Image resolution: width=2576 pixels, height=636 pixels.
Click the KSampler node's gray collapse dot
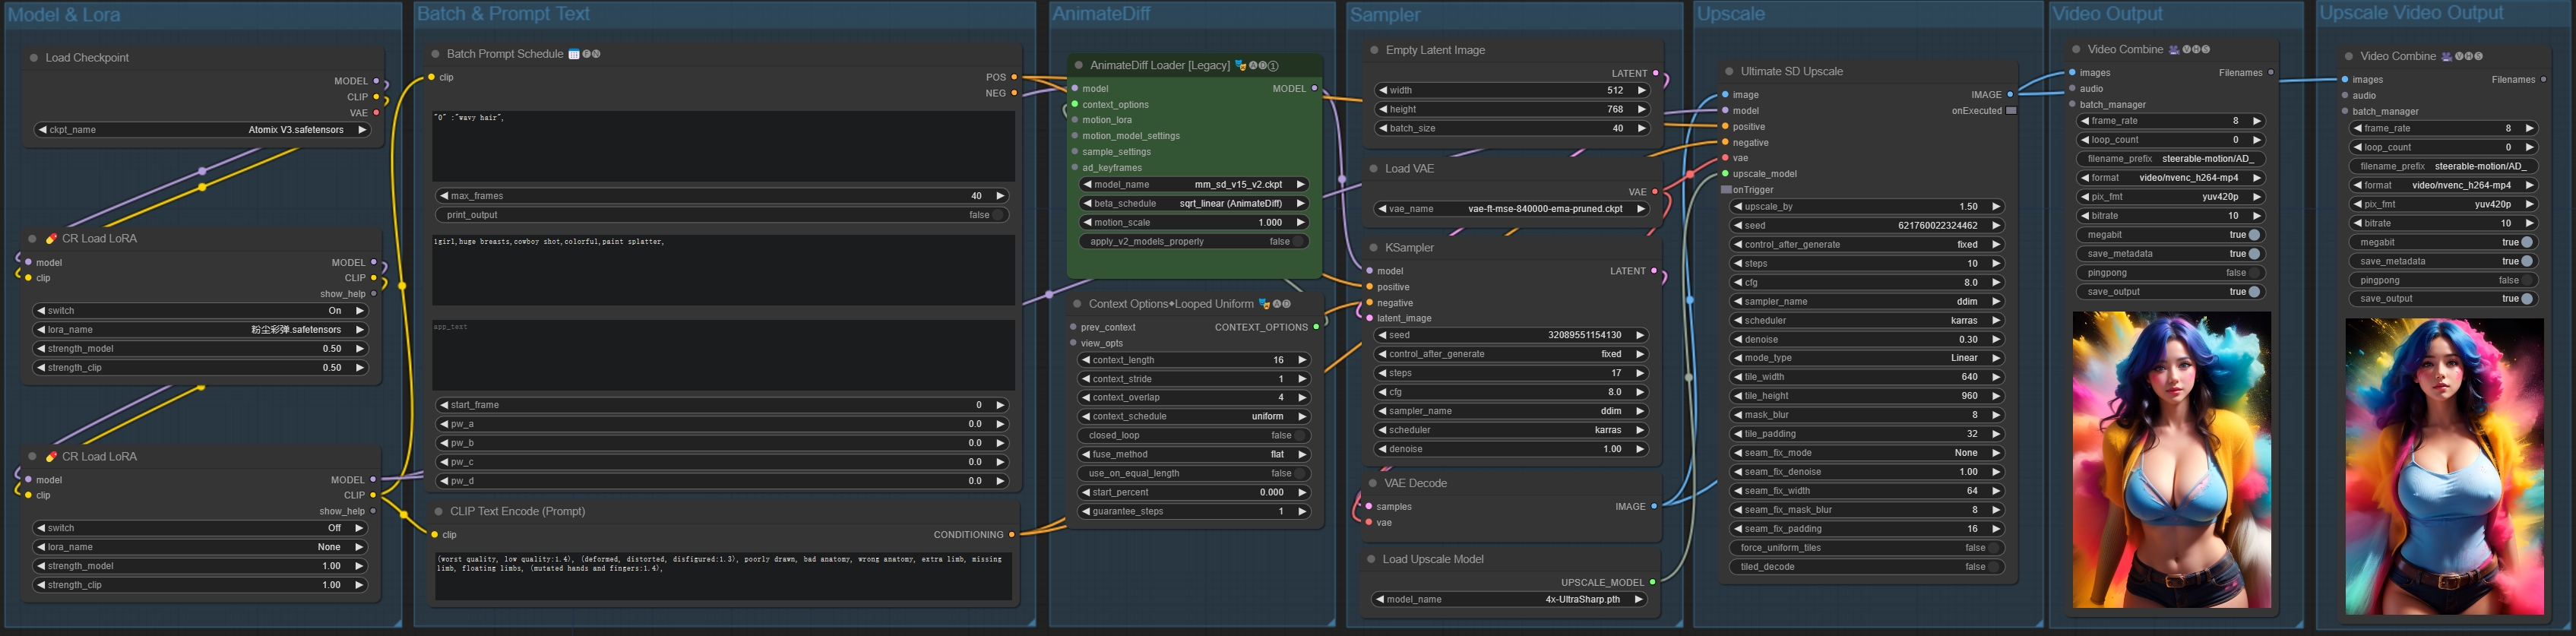point(1373,248)
